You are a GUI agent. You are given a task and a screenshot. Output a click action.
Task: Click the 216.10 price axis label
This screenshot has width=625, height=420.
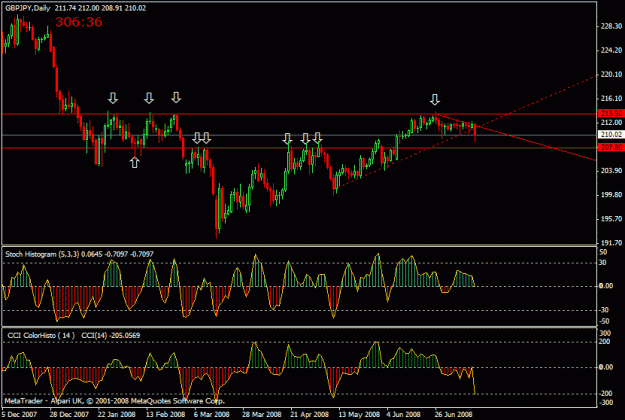click(x=611, y=98)
